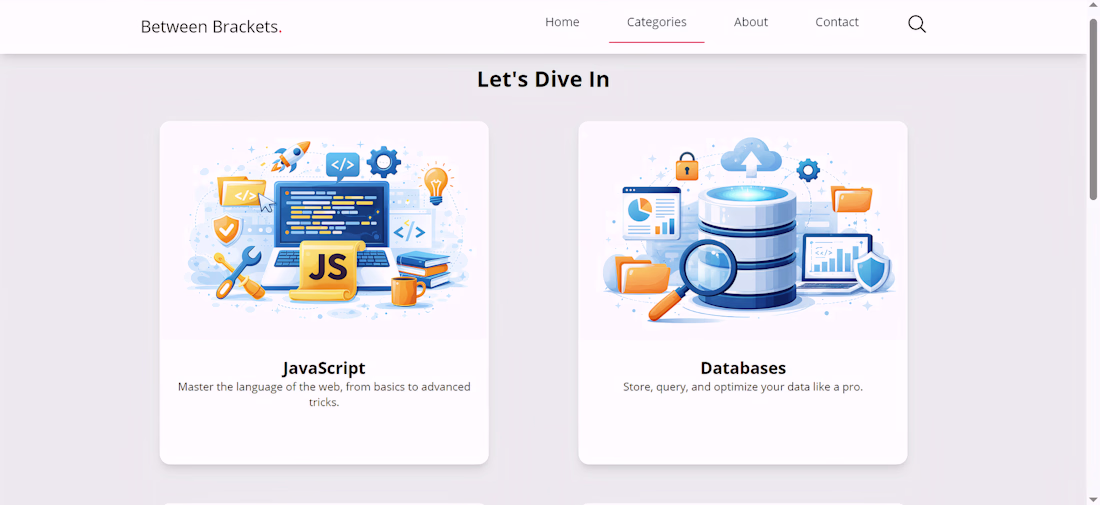The width and height of the screenshot is (1100, 505).
Task: Open the JavaScript category illustration
Action: pos(324,231)
